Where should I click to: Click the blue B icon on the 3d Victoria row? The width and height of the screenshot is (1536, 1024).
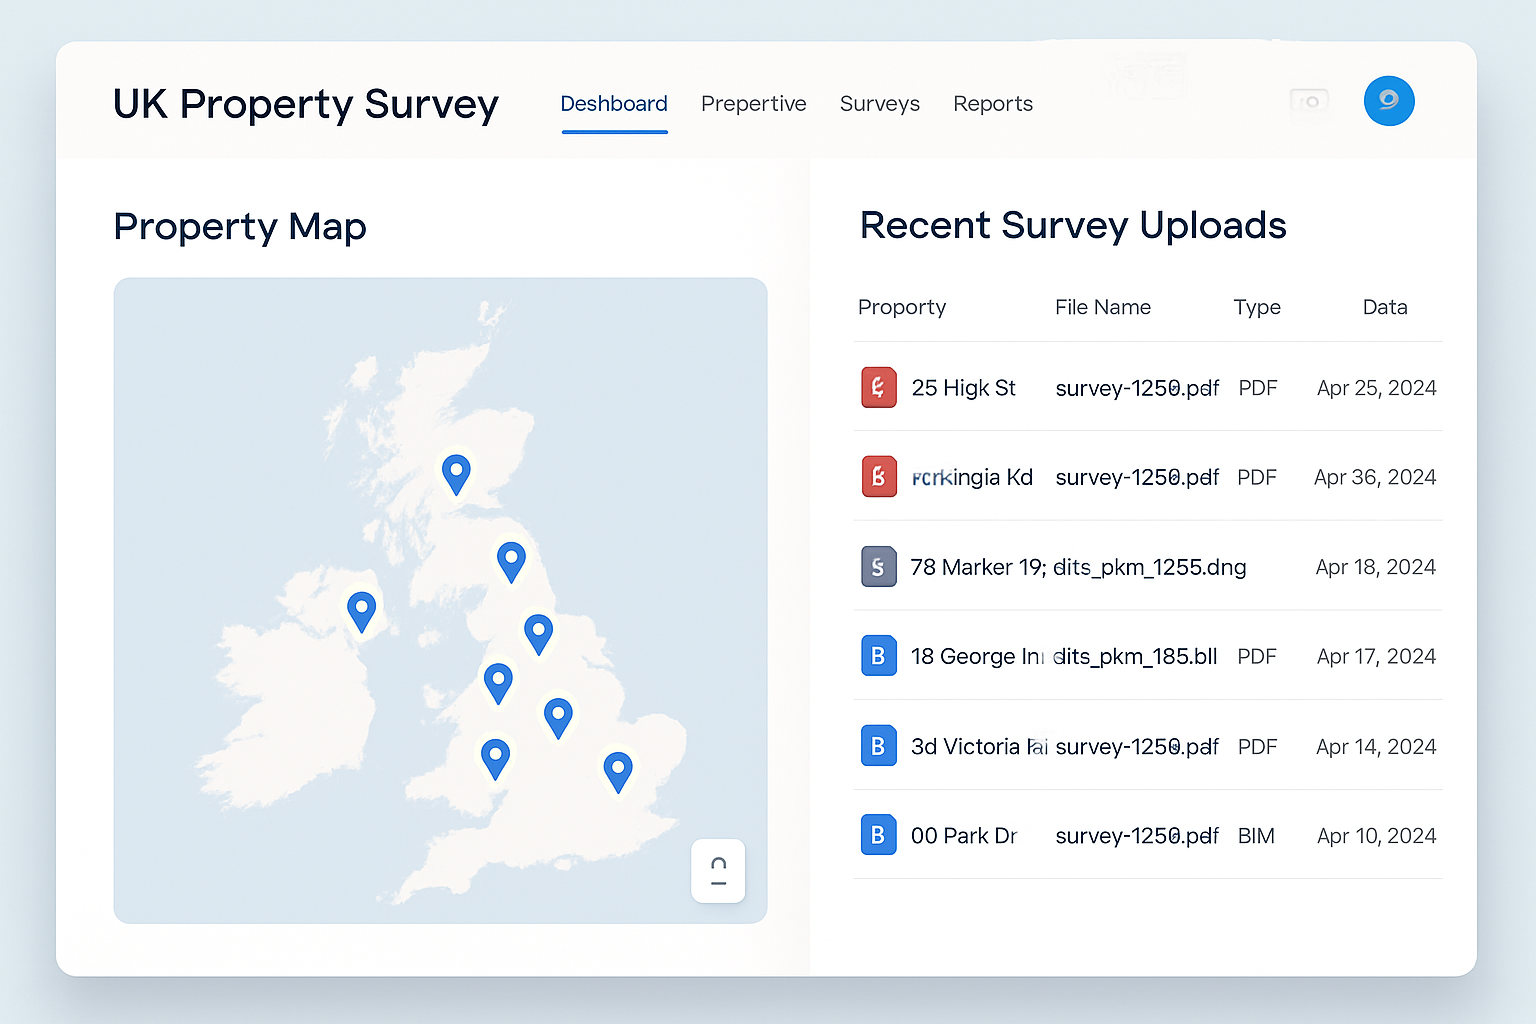point(878,745)
